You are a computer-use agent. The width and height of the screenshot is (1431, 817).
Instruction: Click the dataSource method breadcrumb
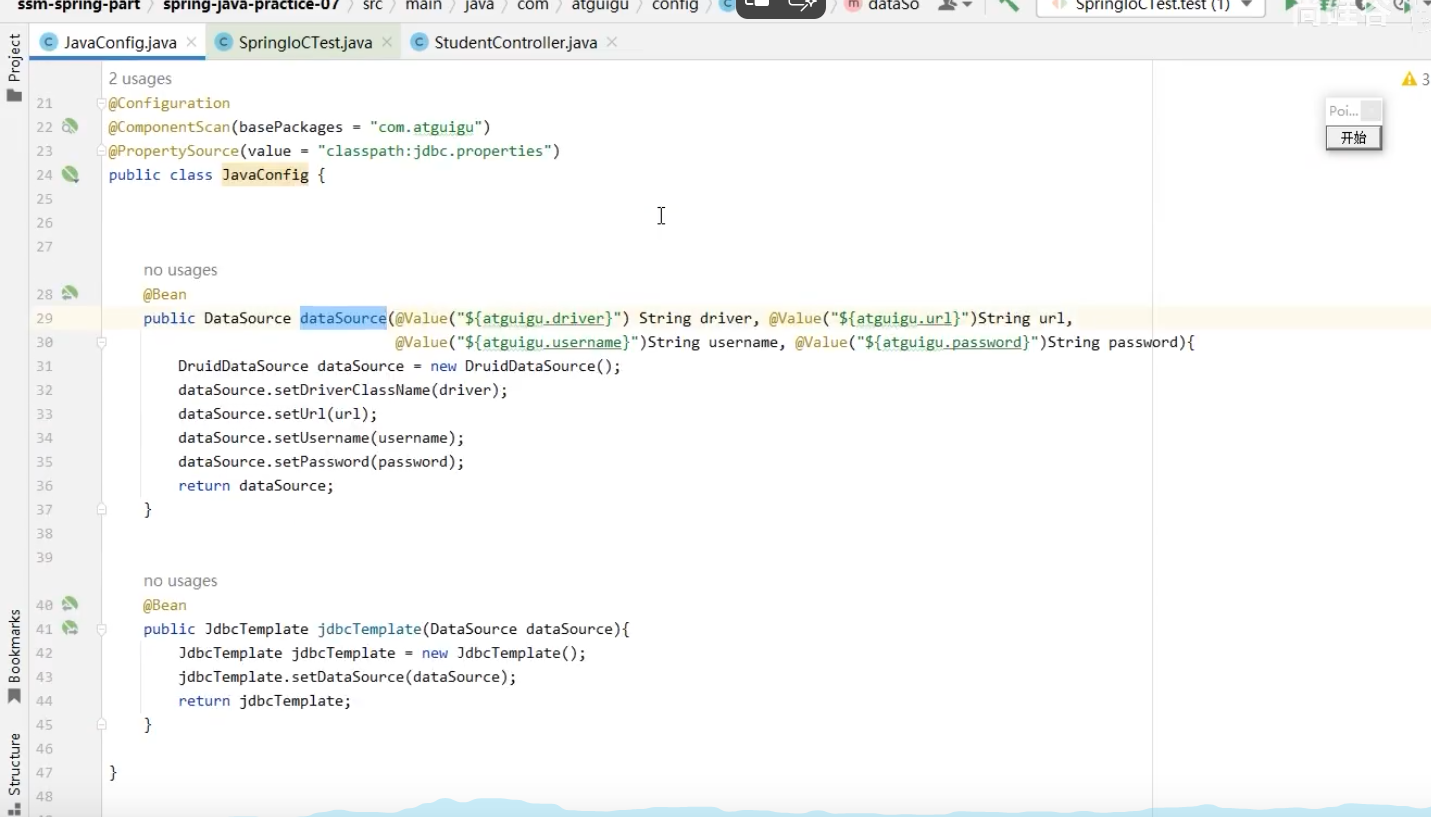[882, 5]
